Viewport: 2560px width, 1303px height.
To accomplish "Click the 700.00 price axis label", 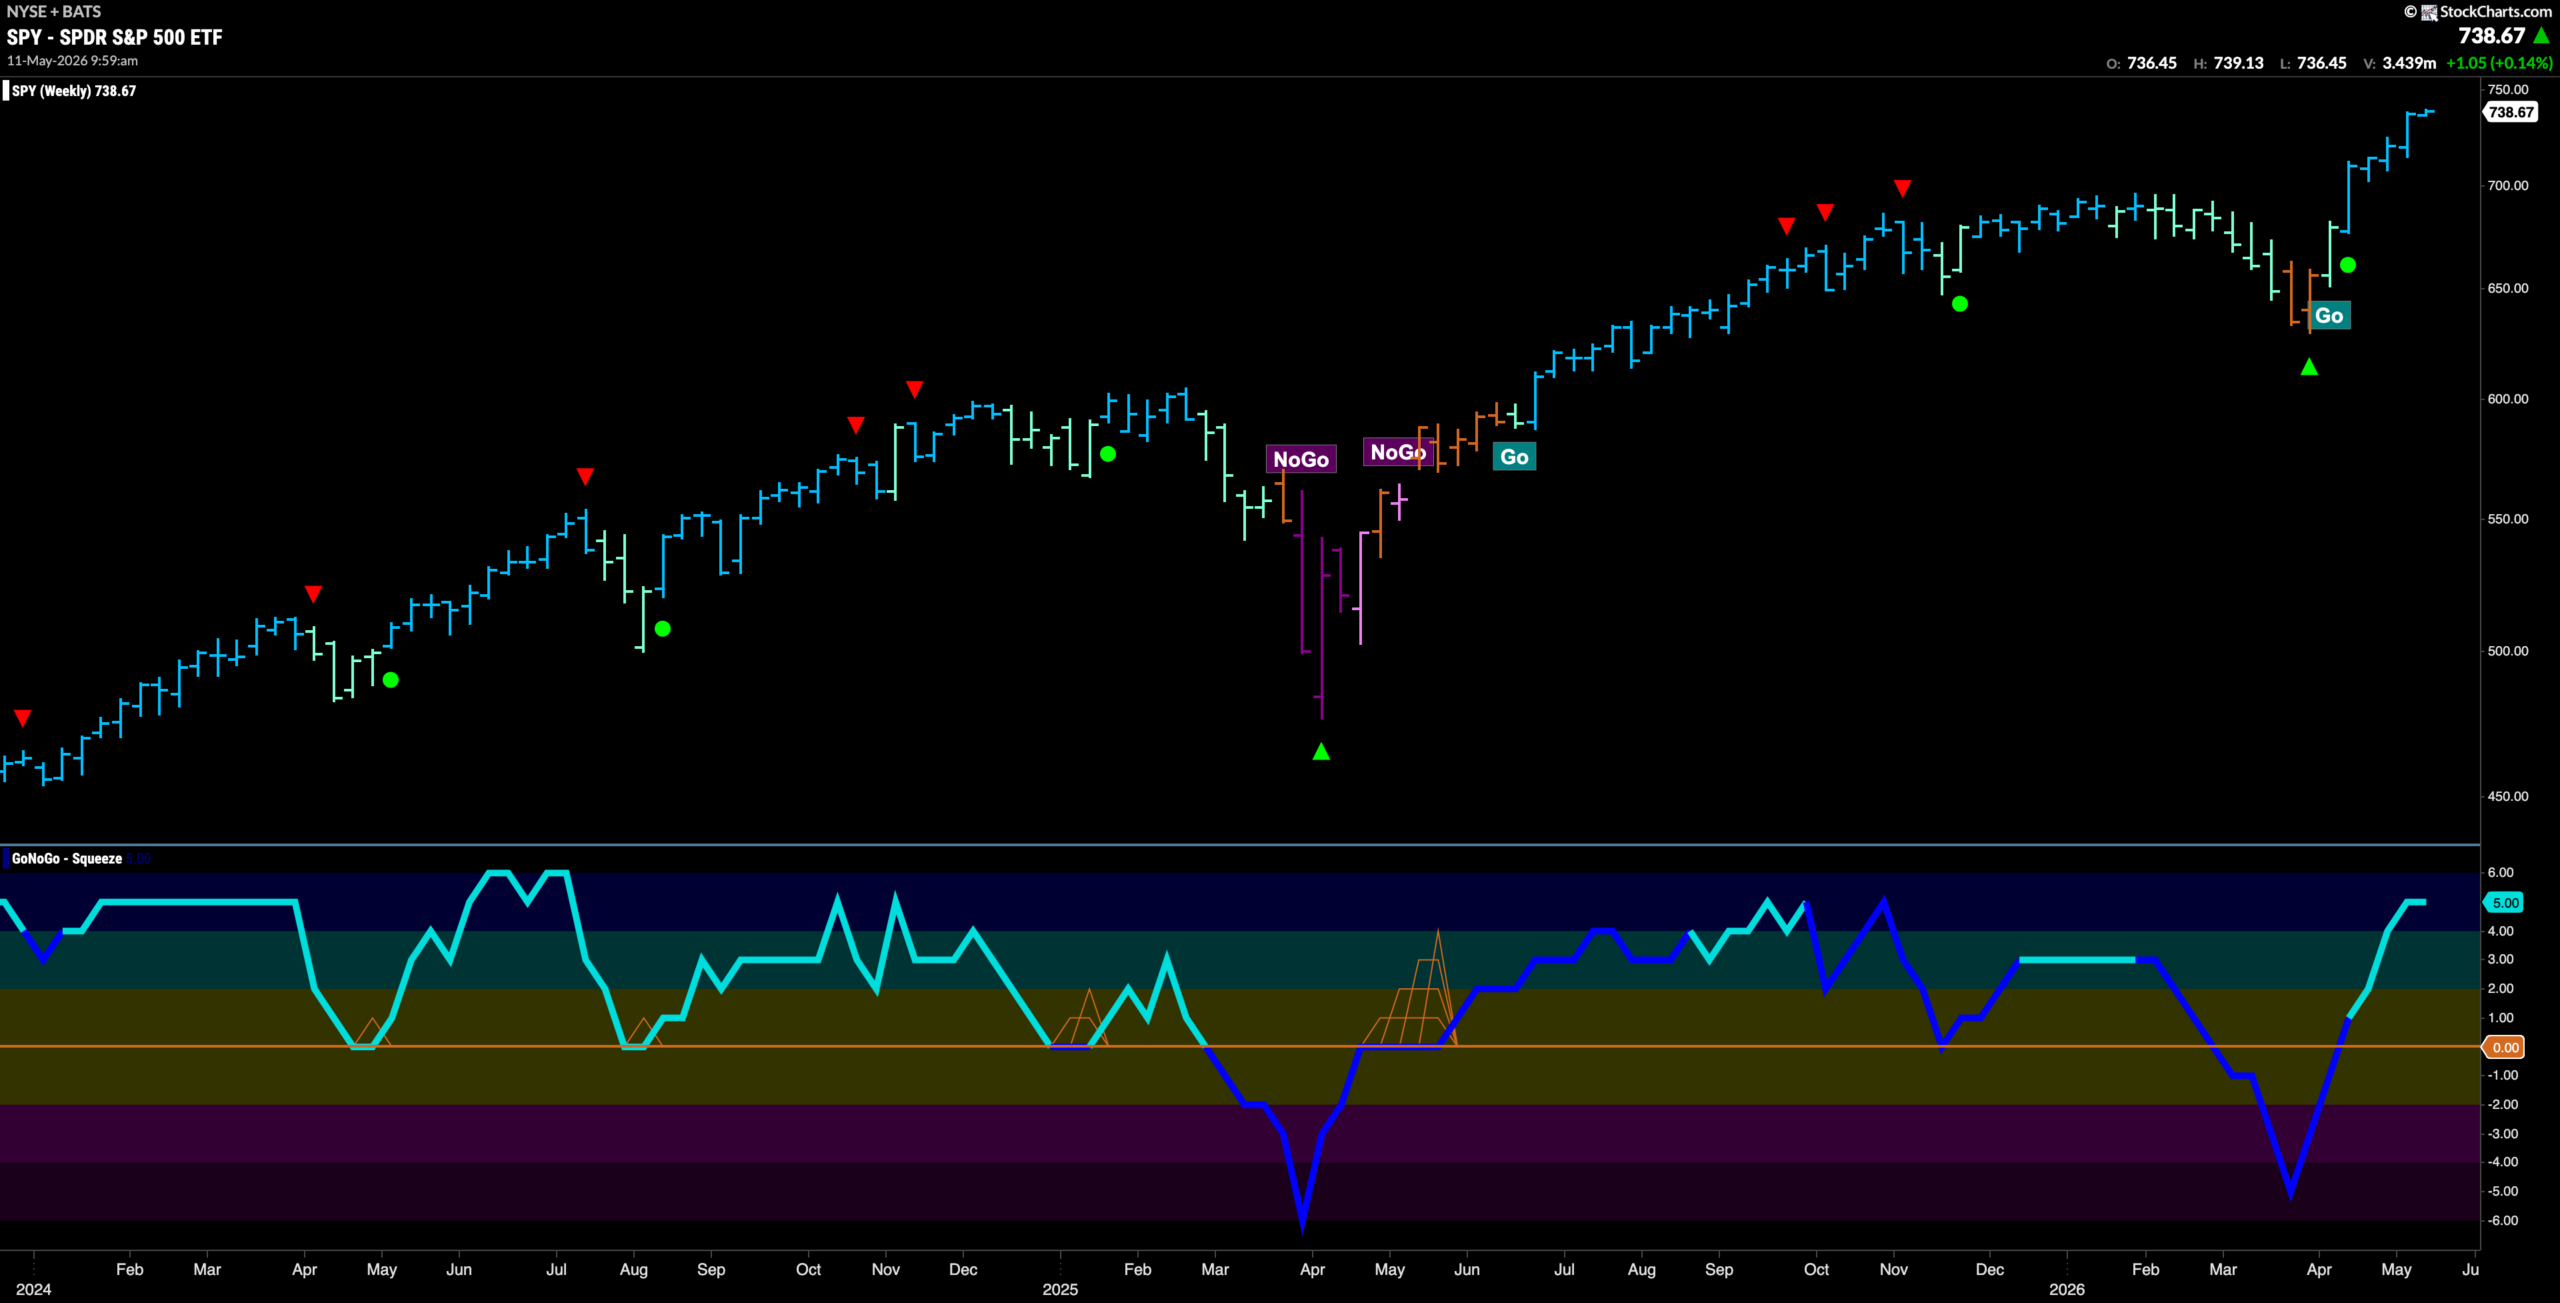I will click(2508, 185).
